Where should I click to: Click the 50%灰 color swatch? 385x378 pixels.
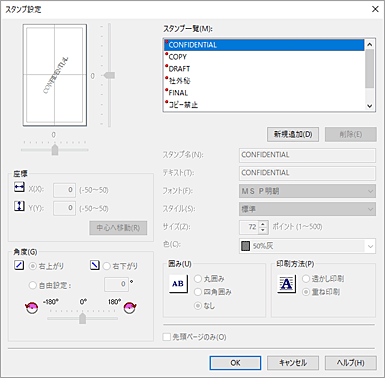245,246
